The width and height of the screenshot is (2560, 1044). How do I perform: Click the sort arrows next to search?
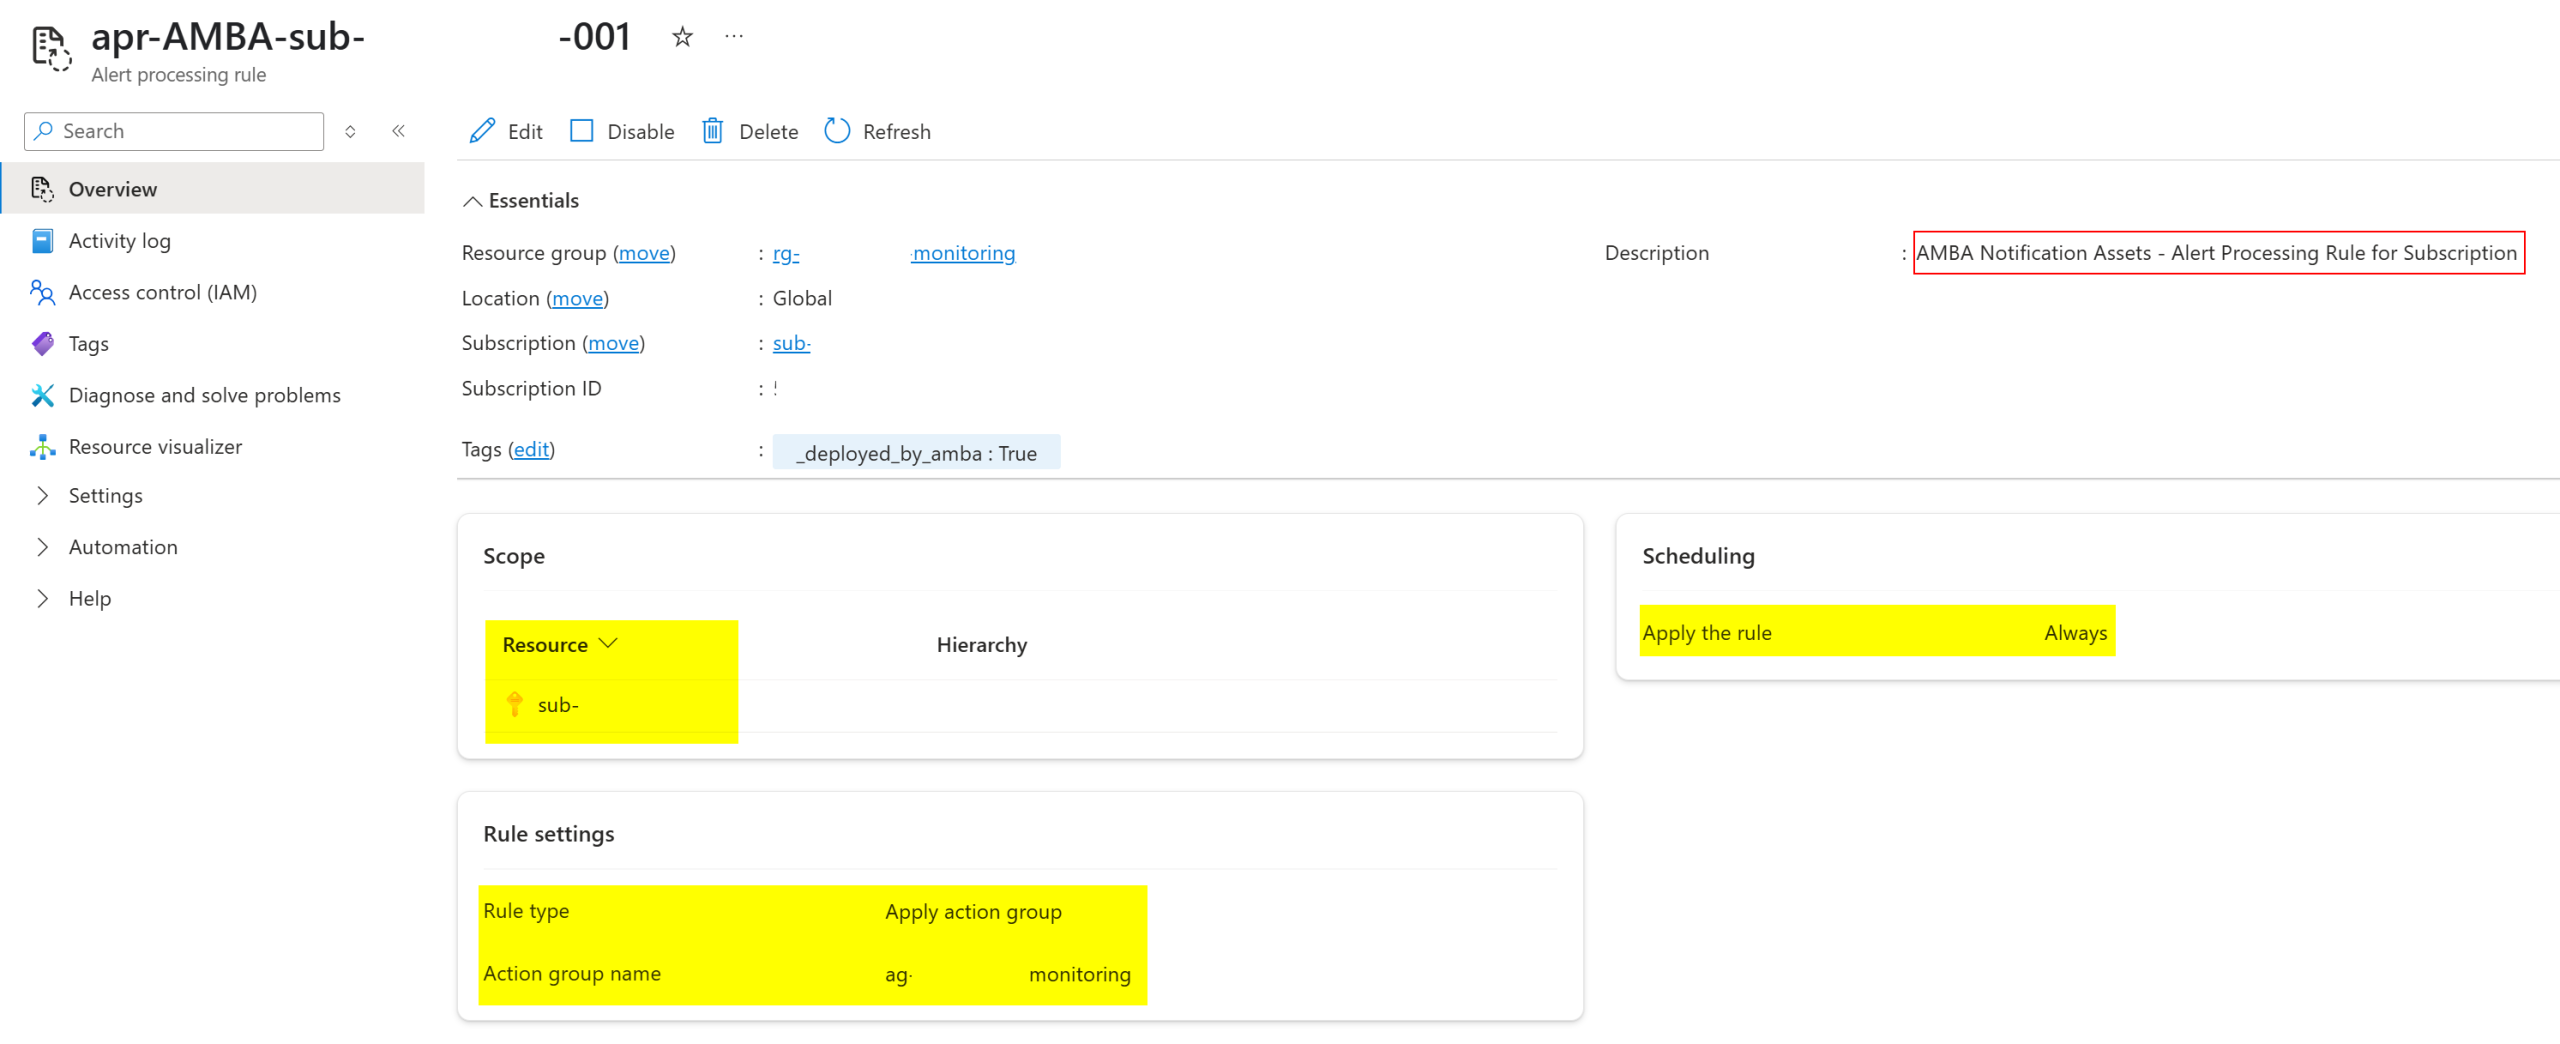350,131
